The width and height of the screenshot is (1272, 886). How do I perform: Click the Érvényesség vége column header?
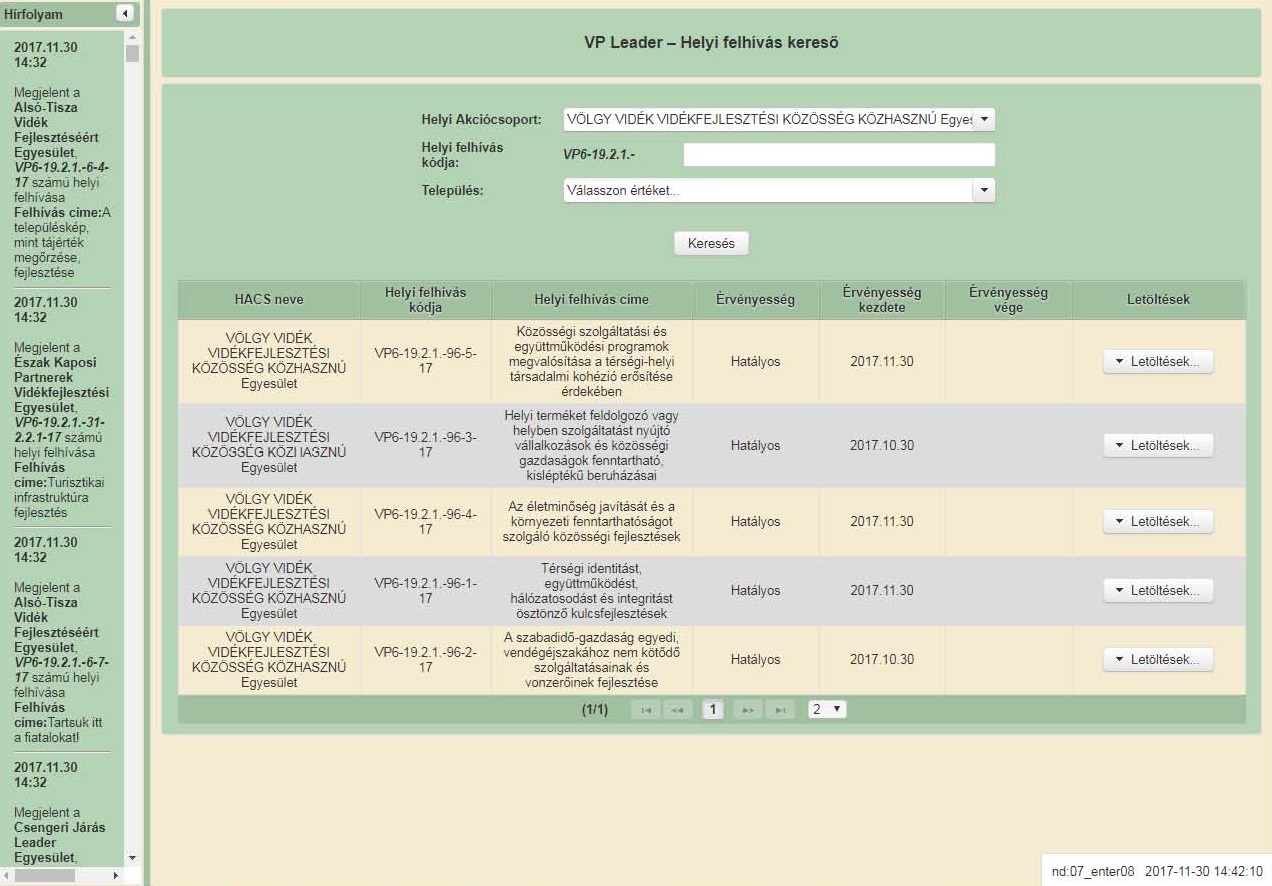(1008, 300)
